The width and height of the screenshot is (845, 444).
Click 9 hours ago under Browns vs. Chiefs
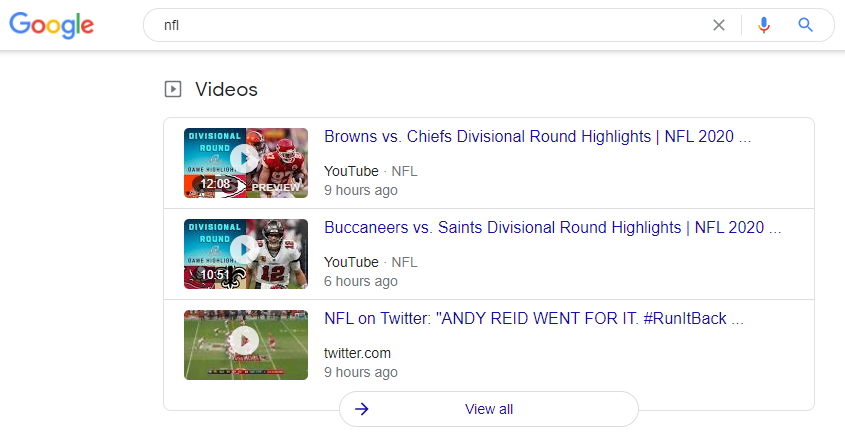tap(361, 190)
